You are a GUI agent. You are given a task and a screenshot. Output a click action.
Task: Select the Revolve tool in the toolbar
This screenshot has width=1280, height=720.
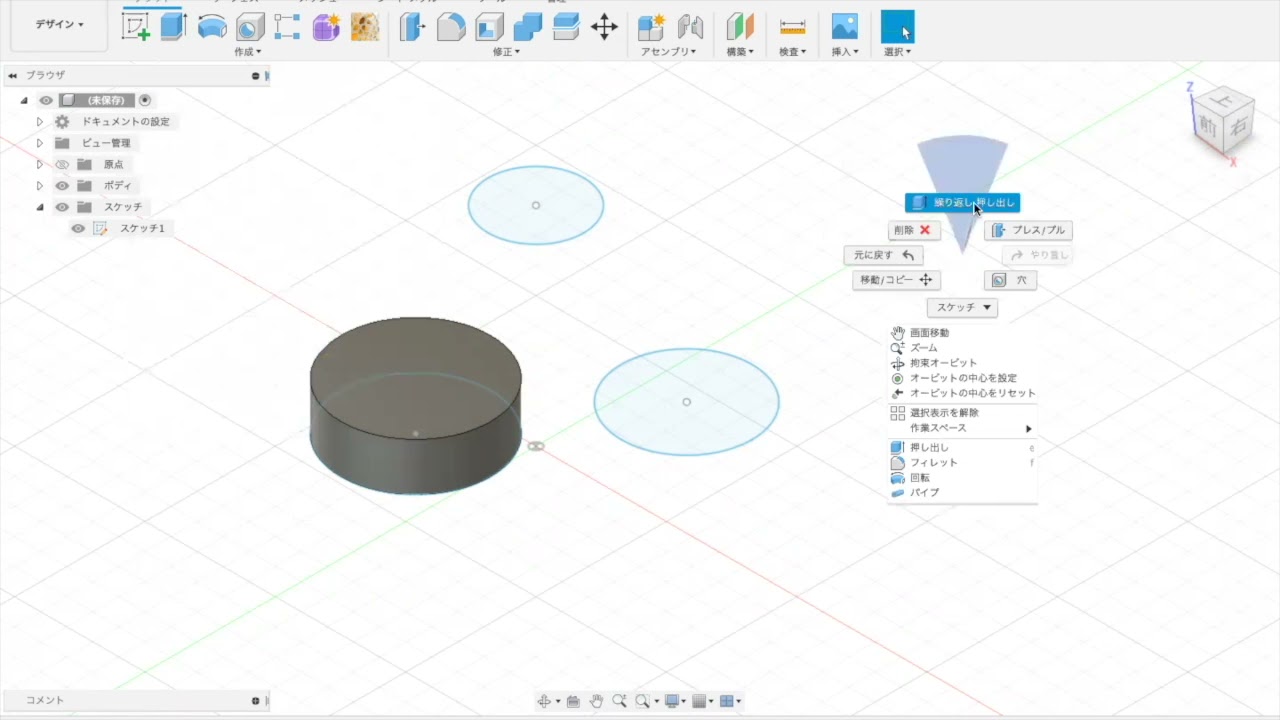pyautogui.click(x=212, y=26)
